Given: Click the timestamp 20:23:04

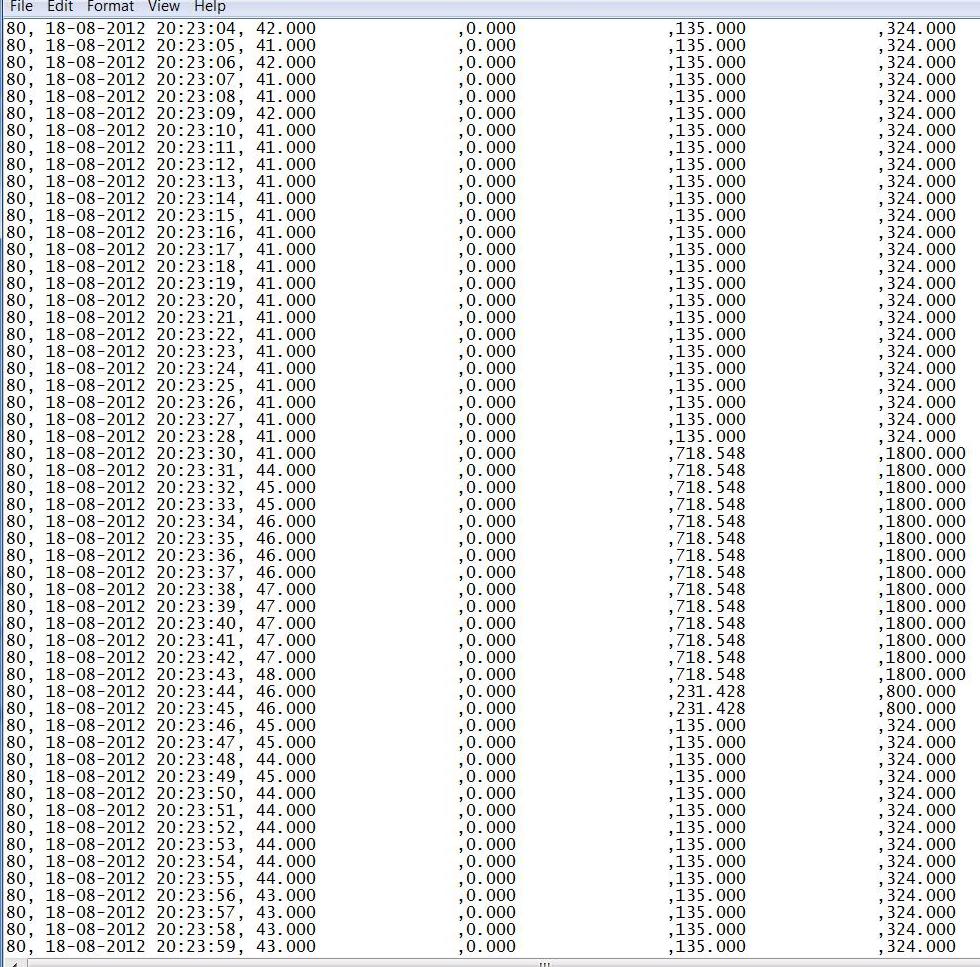Looking at the screenshot, I should click(x=196, y=29).
